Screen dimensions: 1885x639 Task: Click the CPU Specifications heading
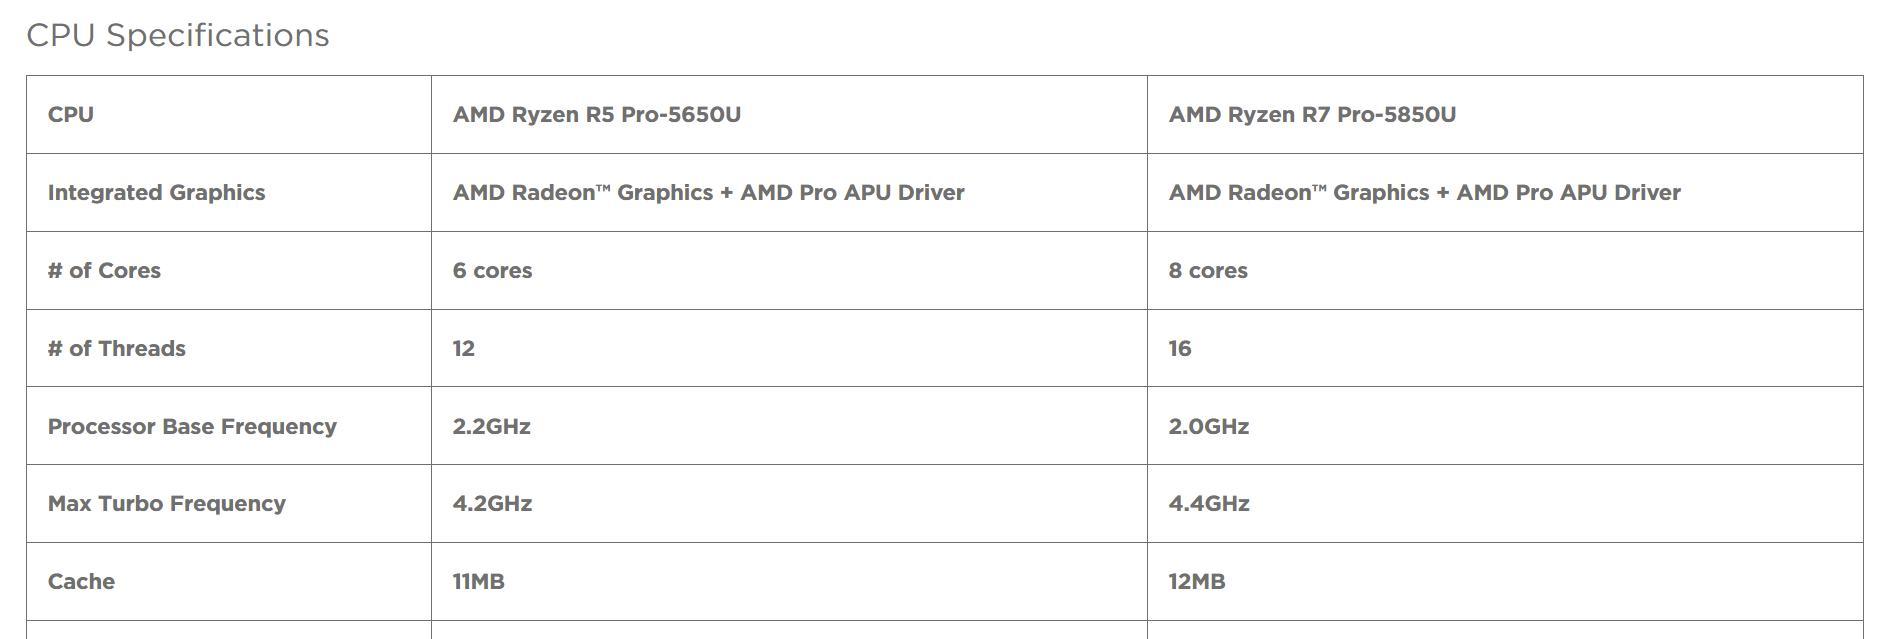[177, 35]
